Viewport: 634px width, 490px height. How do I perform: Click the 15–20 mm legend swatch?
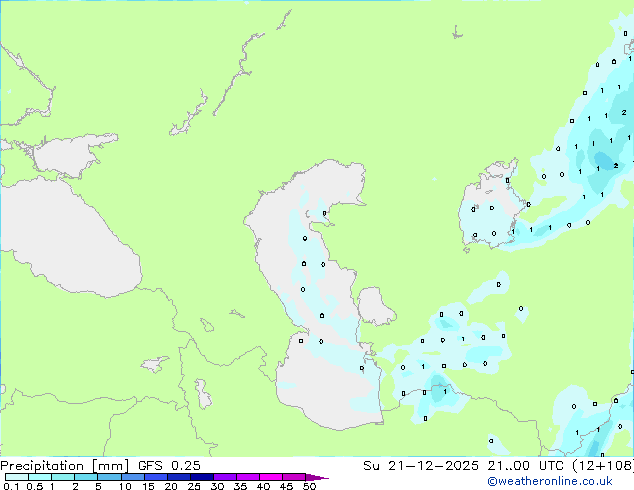tap(155, 477)
